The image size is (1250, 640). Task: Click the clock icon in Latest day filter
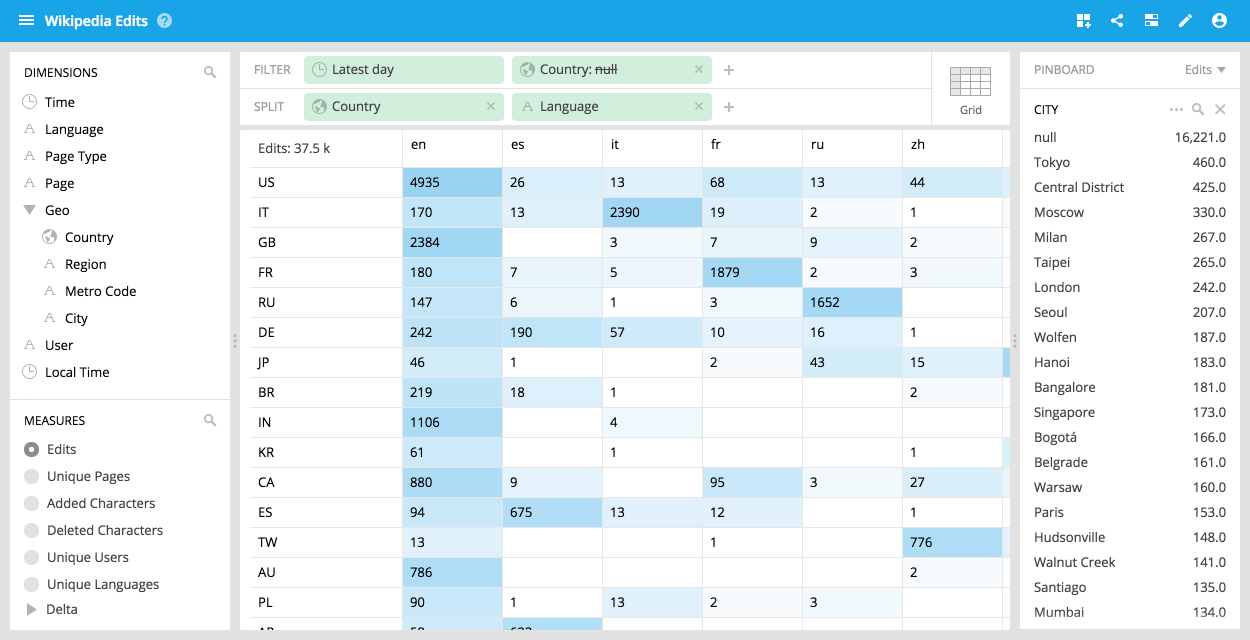point(320,70)
